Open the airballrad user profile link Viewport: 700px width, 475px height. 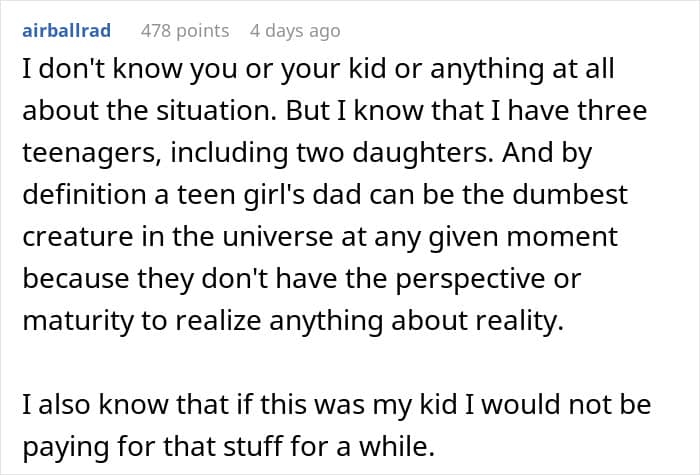point(67,30)
